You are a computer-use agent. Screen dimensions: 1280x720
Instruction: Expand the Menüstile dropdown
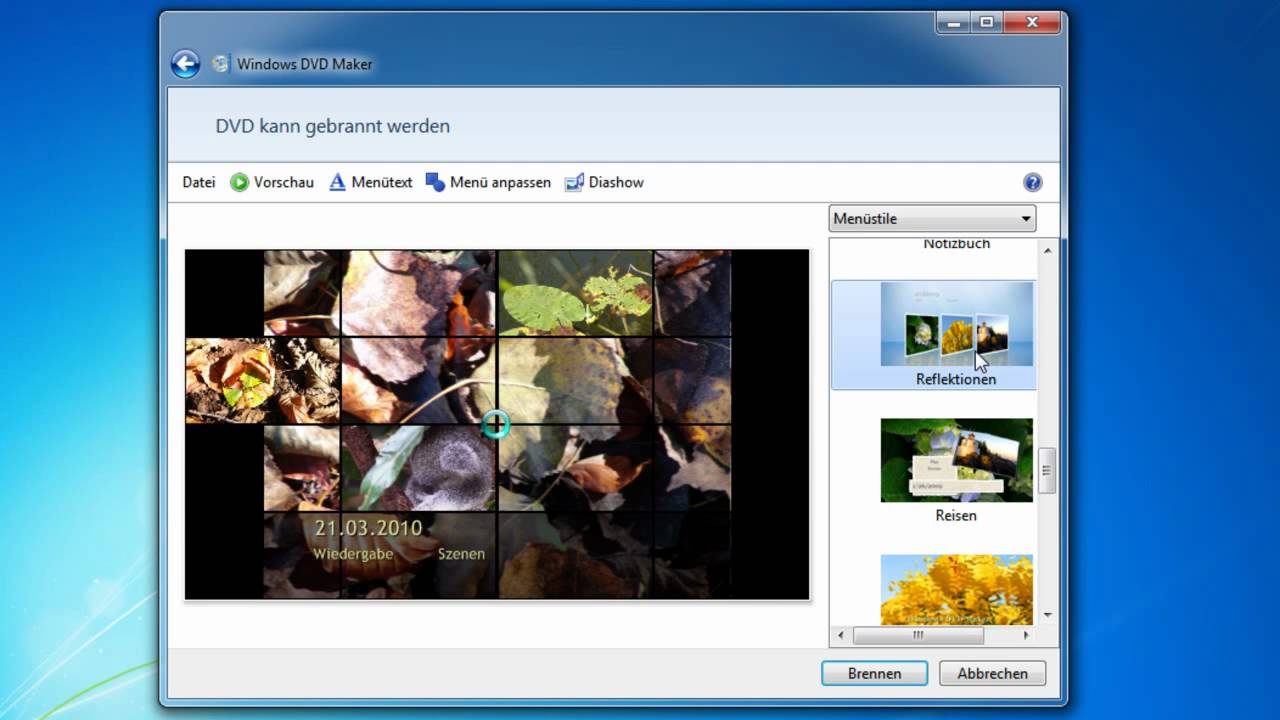point(932,218)
